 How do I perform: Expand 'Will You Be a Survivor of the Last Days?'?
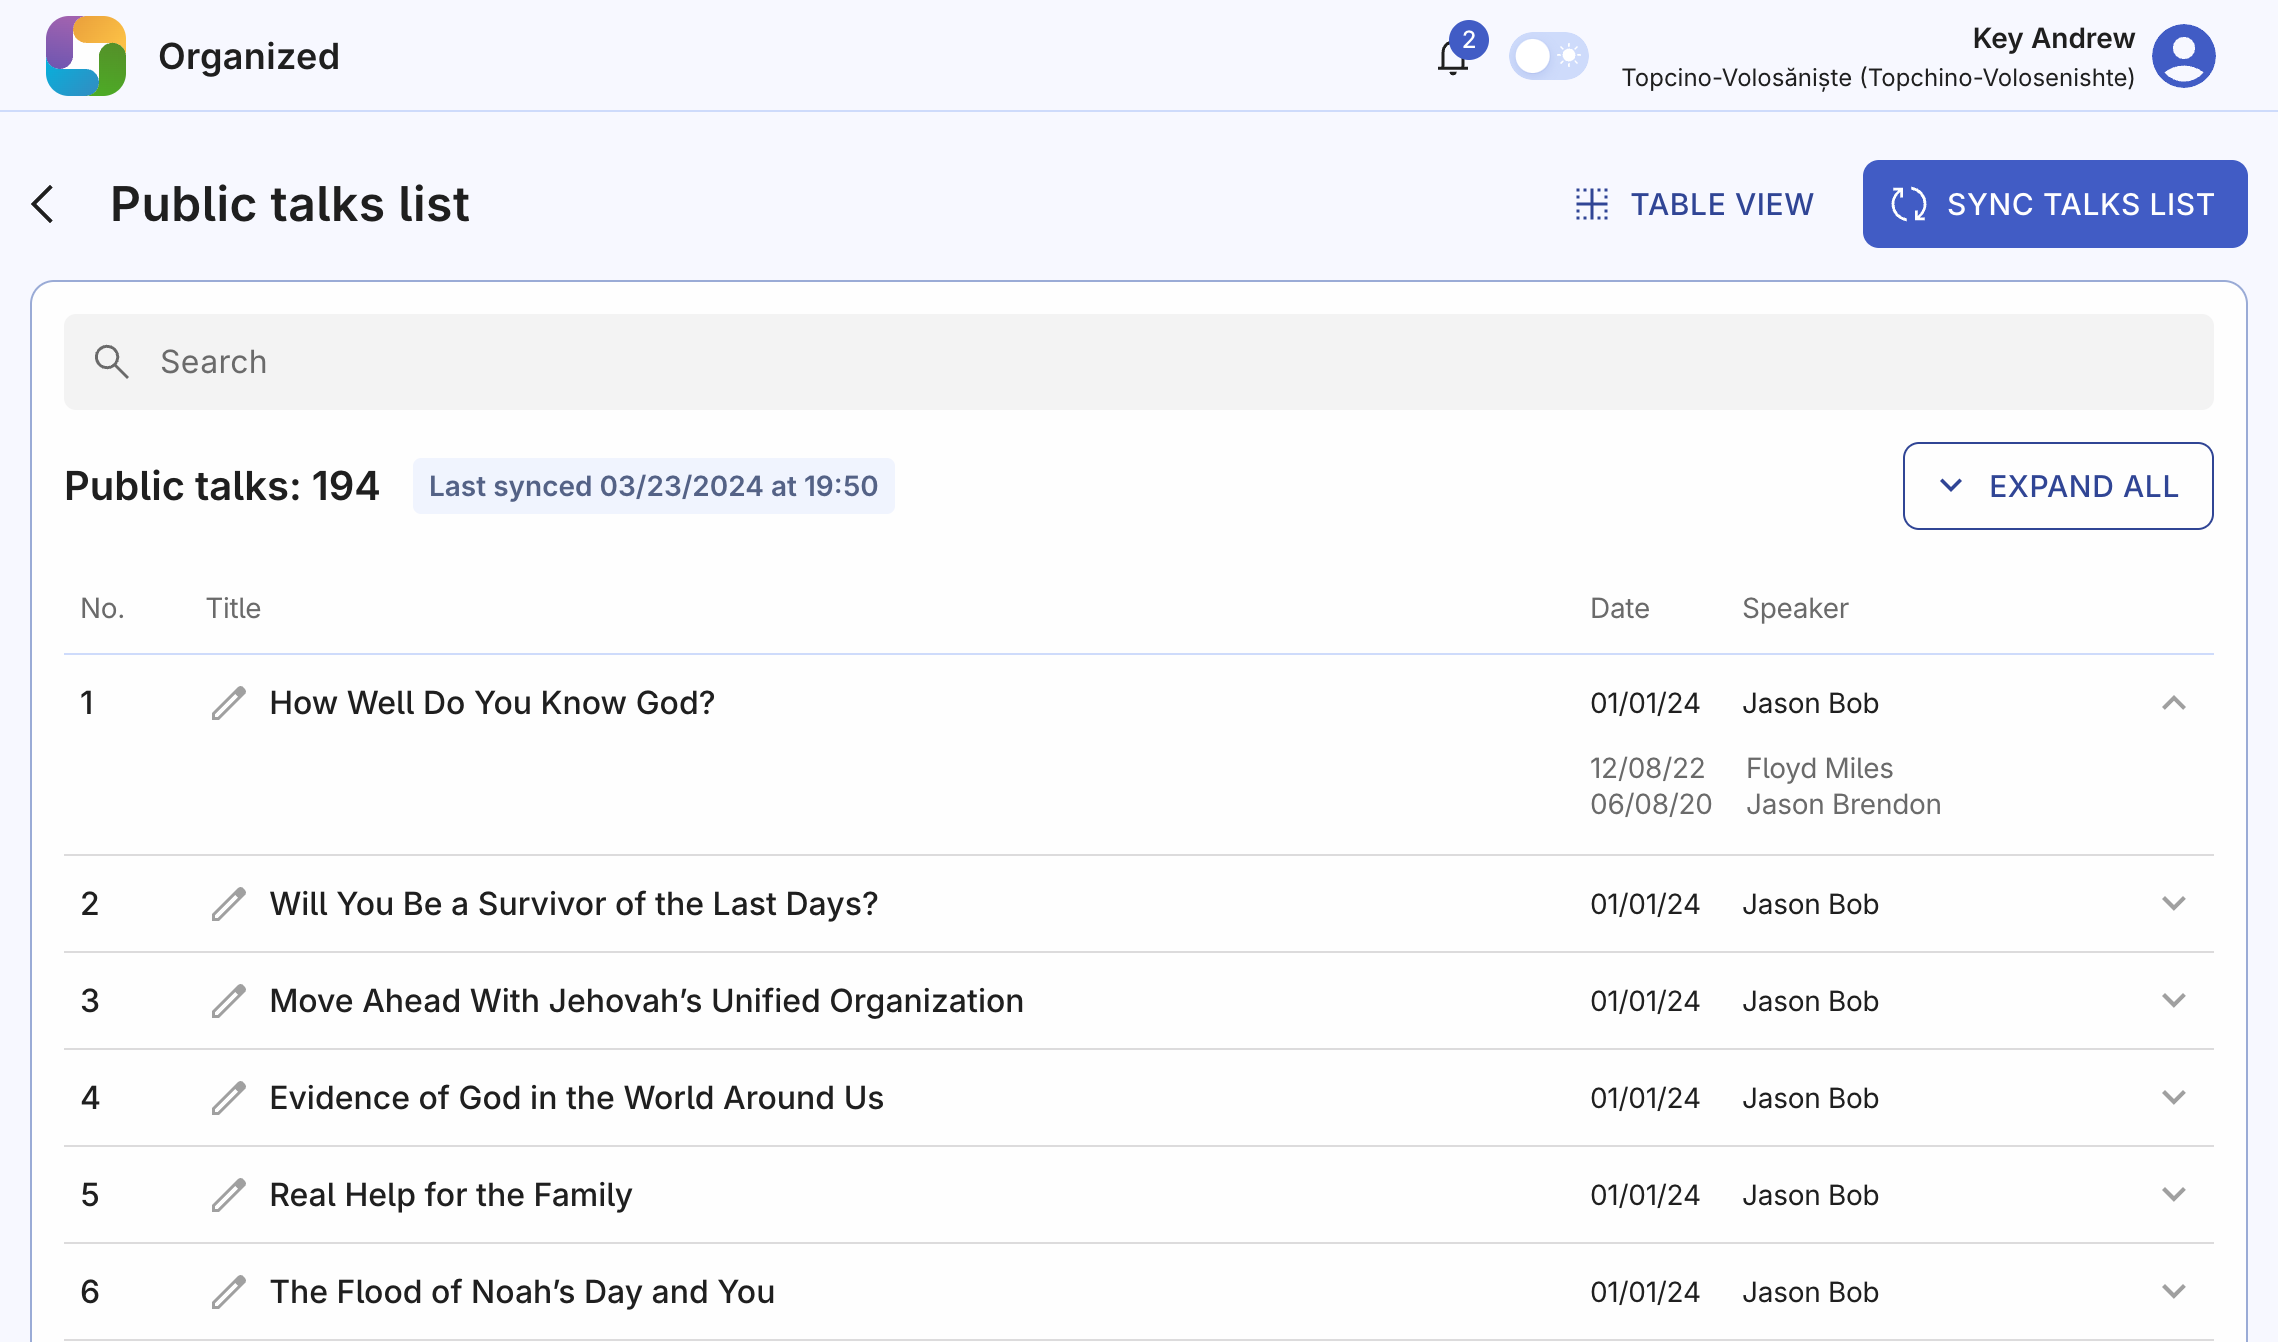coord(2174,903)
